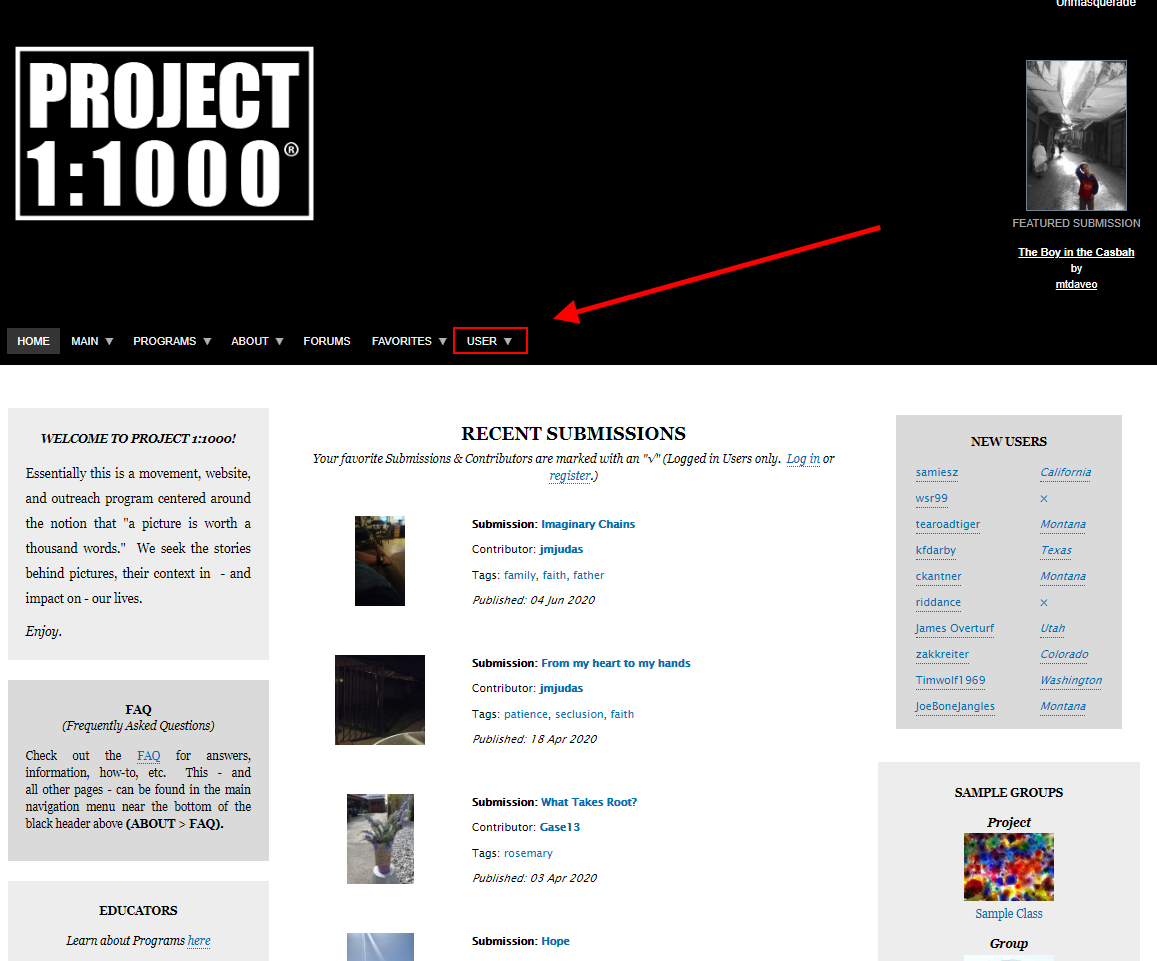
Task: Open the What Takes Root? thumbnail
Action: (x=380, y=839)
